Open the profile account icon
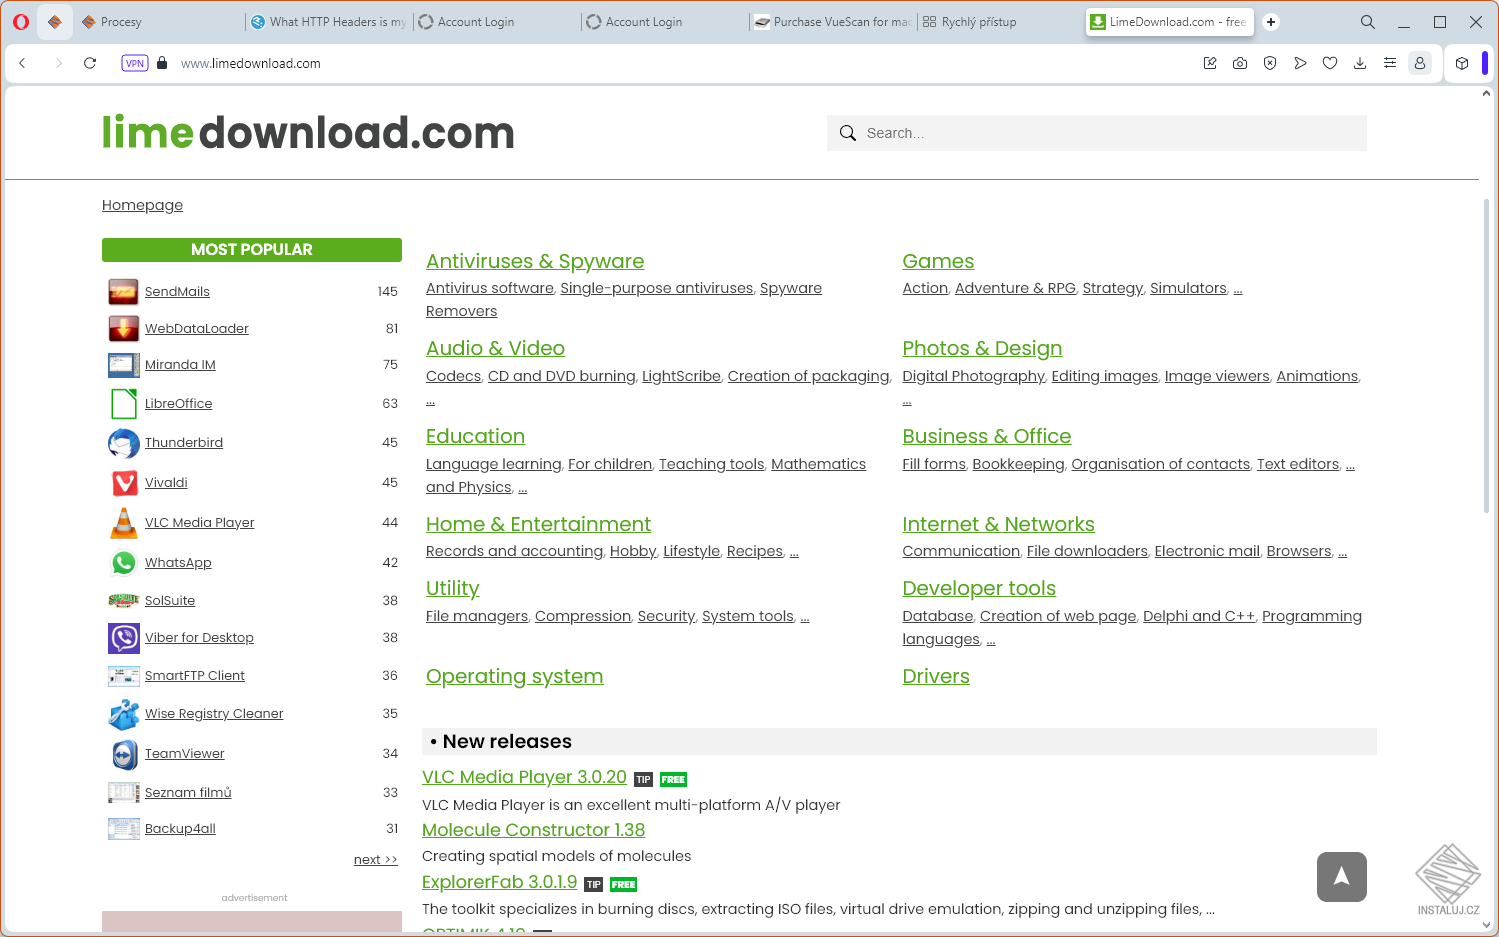This screenshot has height=937, width=1499. 1420,63
